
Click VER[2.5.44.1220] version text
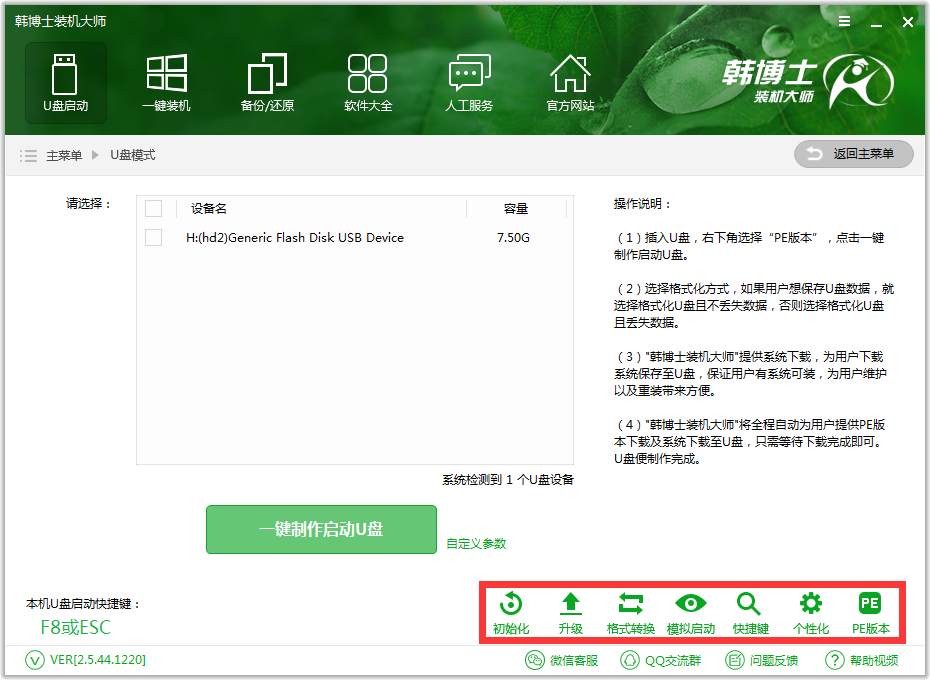98,660
